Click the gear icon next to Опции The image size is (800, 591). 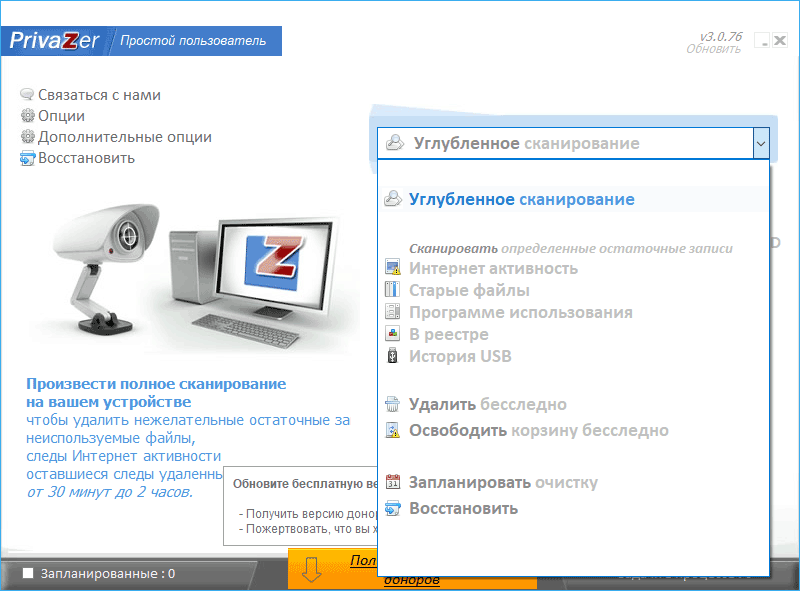point(28,116)
